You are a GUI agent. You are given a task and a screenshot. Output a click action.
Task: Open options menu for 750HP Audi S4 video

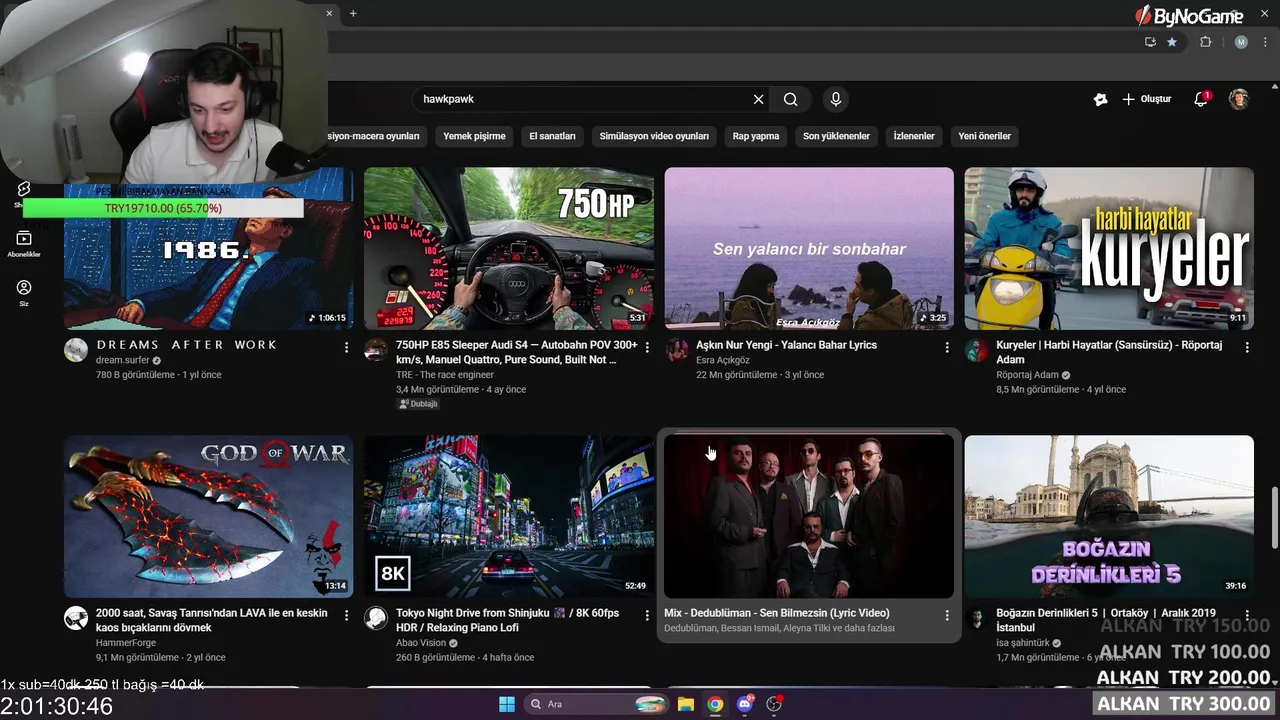tap(647, 347)
